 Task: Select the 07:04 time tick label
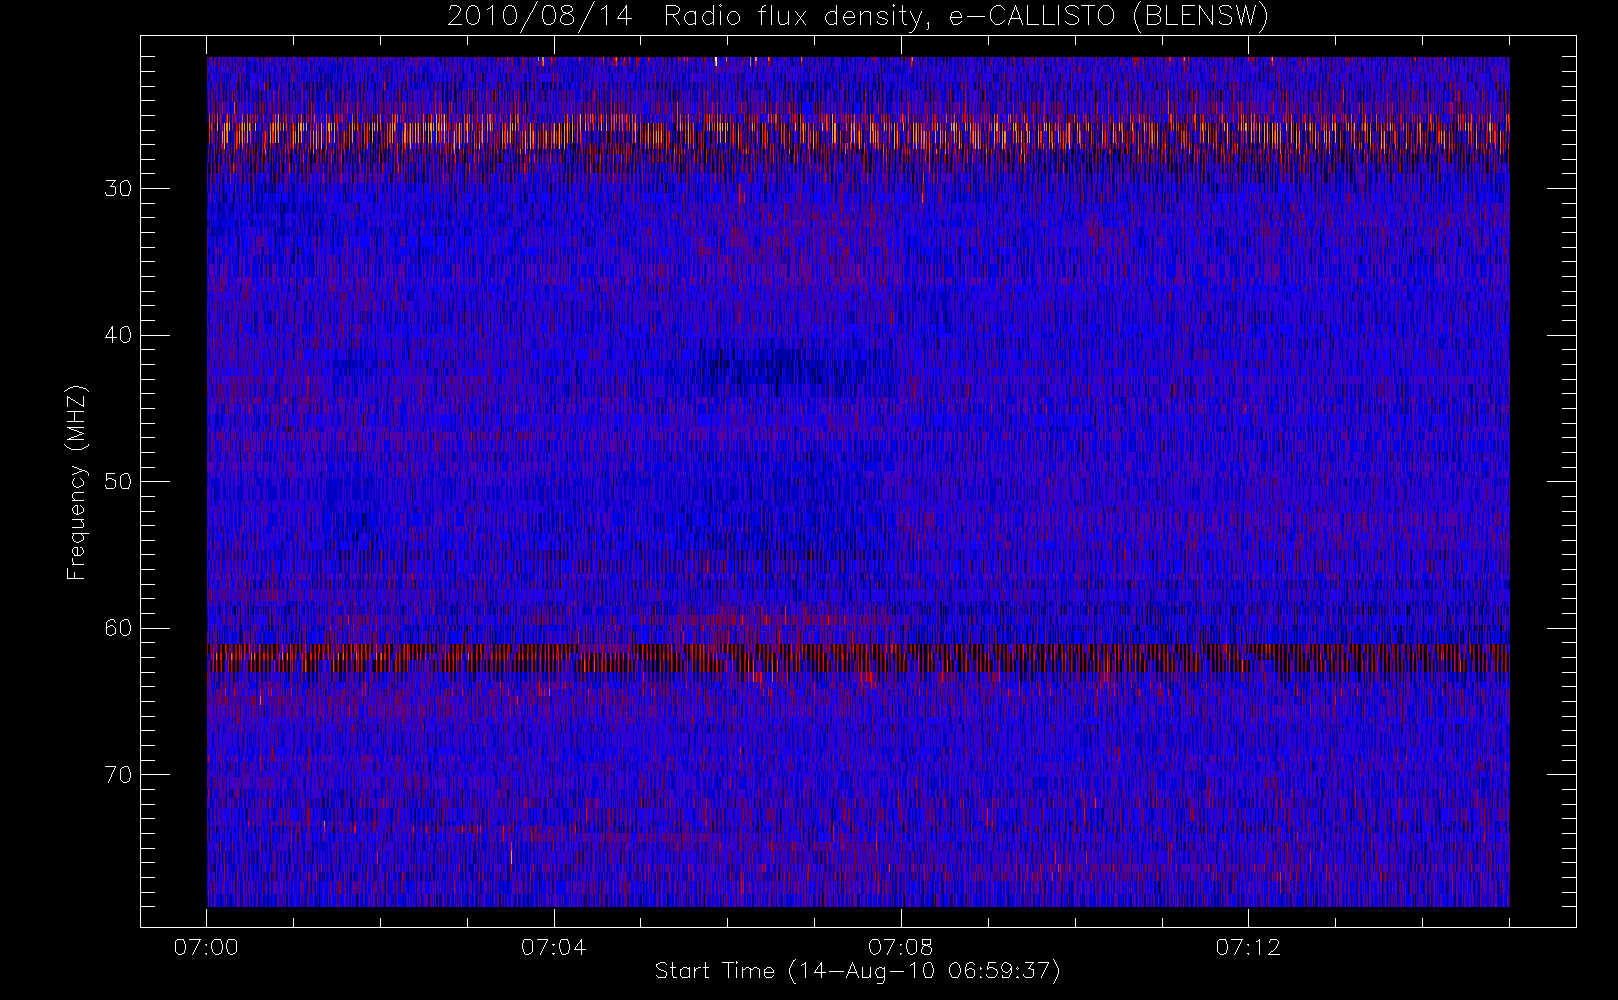coord(553,947)
